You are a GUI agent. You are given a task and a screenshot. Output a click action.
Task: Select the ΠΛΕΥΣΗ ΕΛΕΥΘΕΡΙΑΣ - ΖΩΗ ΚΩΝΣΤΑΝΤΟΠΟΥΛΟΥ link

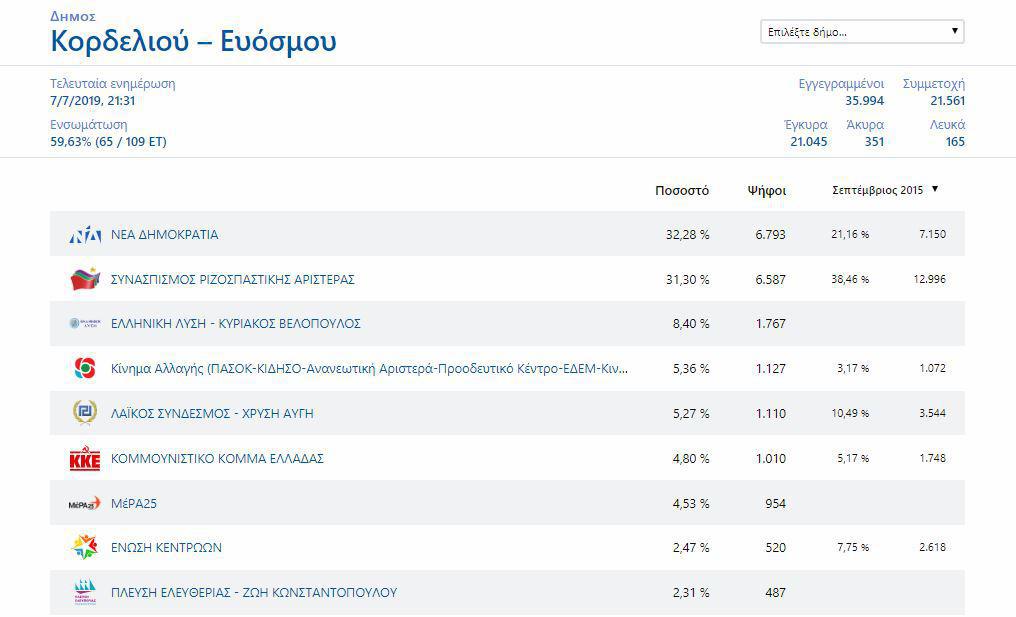[x=253, y=592]
